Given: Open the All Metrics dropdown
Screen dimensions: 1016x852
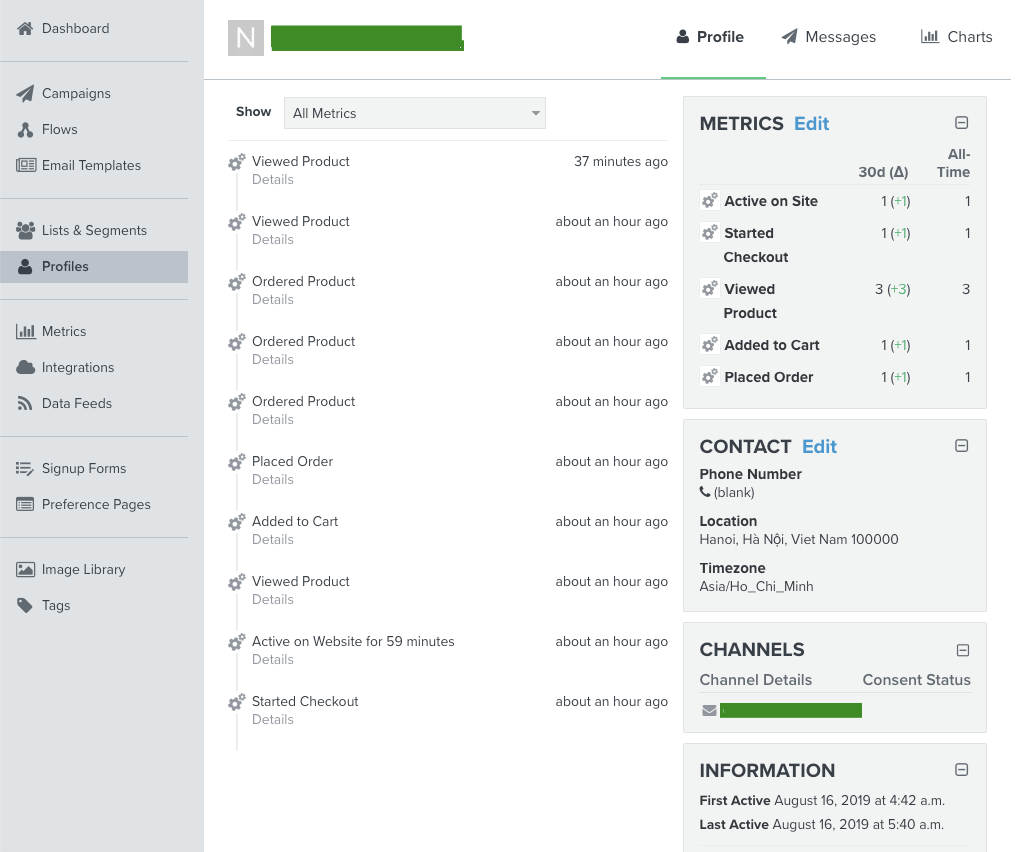Looking at the screenshot, I should 415,113.
